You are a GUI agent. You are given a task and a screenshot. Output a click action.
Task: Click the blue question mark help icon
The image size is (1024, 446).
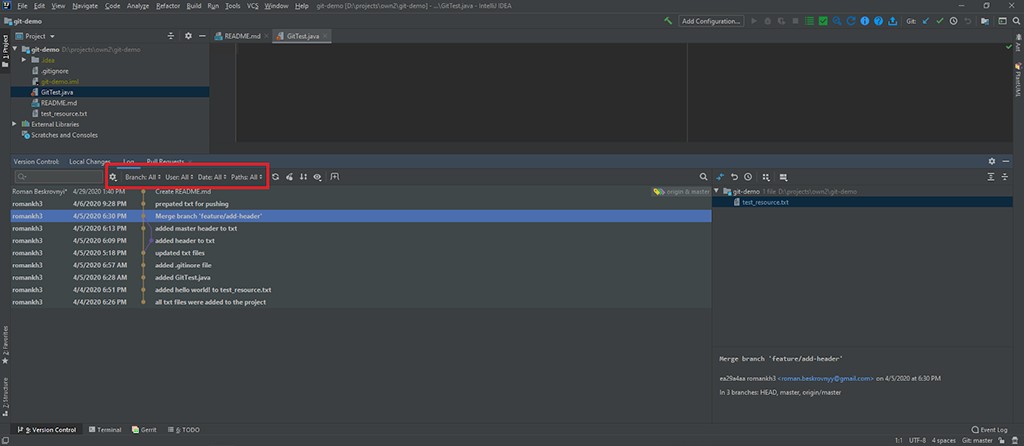click(878, 21)
